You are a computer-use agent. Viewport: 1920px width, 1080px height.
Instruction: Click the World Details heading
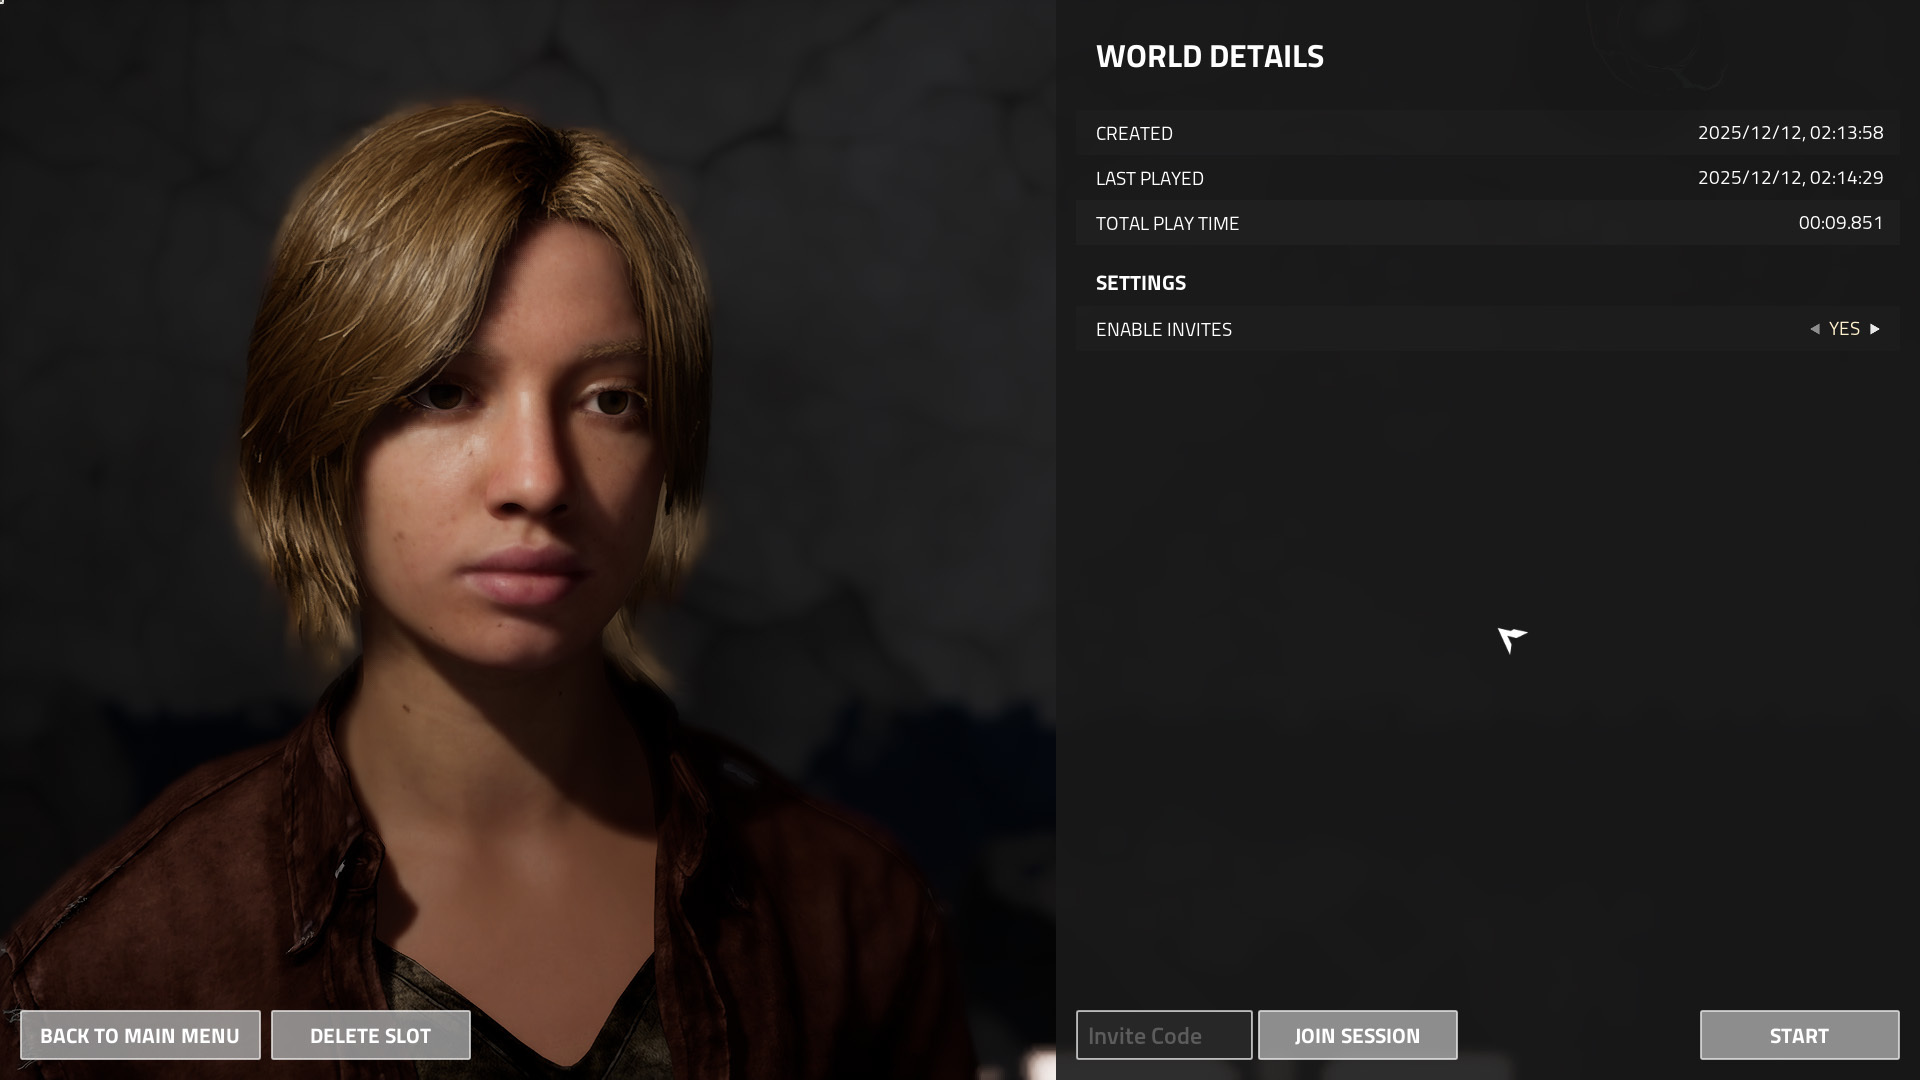1209,57
